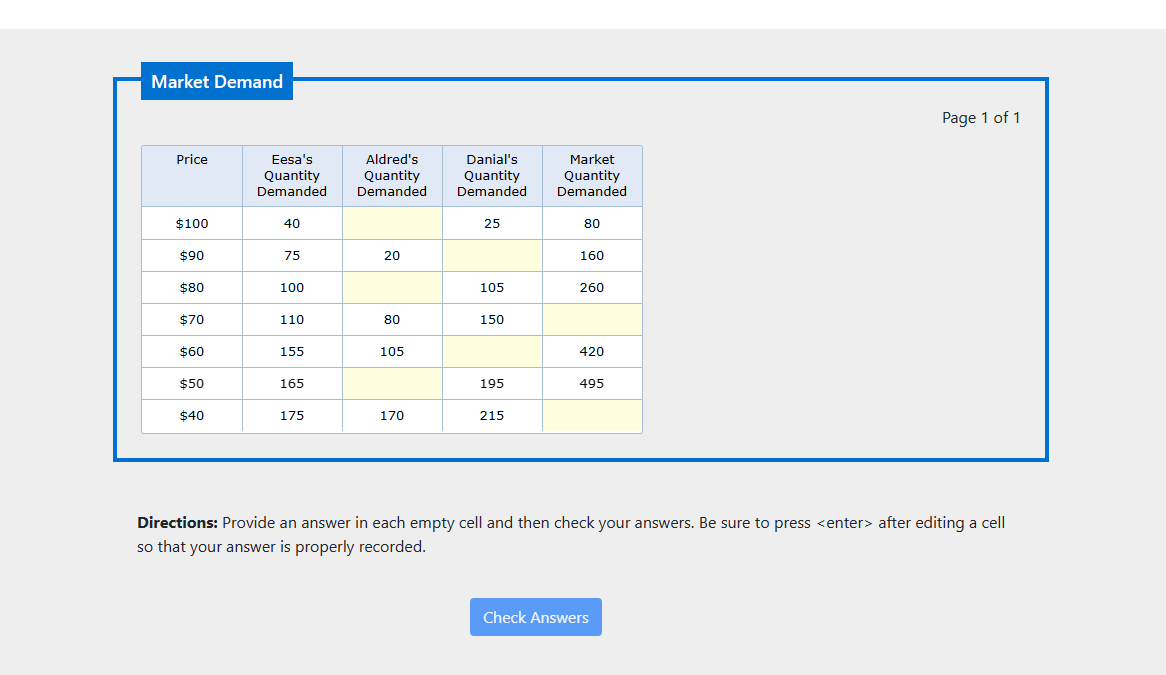
Task: Click the empty Market Quantity cell at $40
Action: click(591, 415)
